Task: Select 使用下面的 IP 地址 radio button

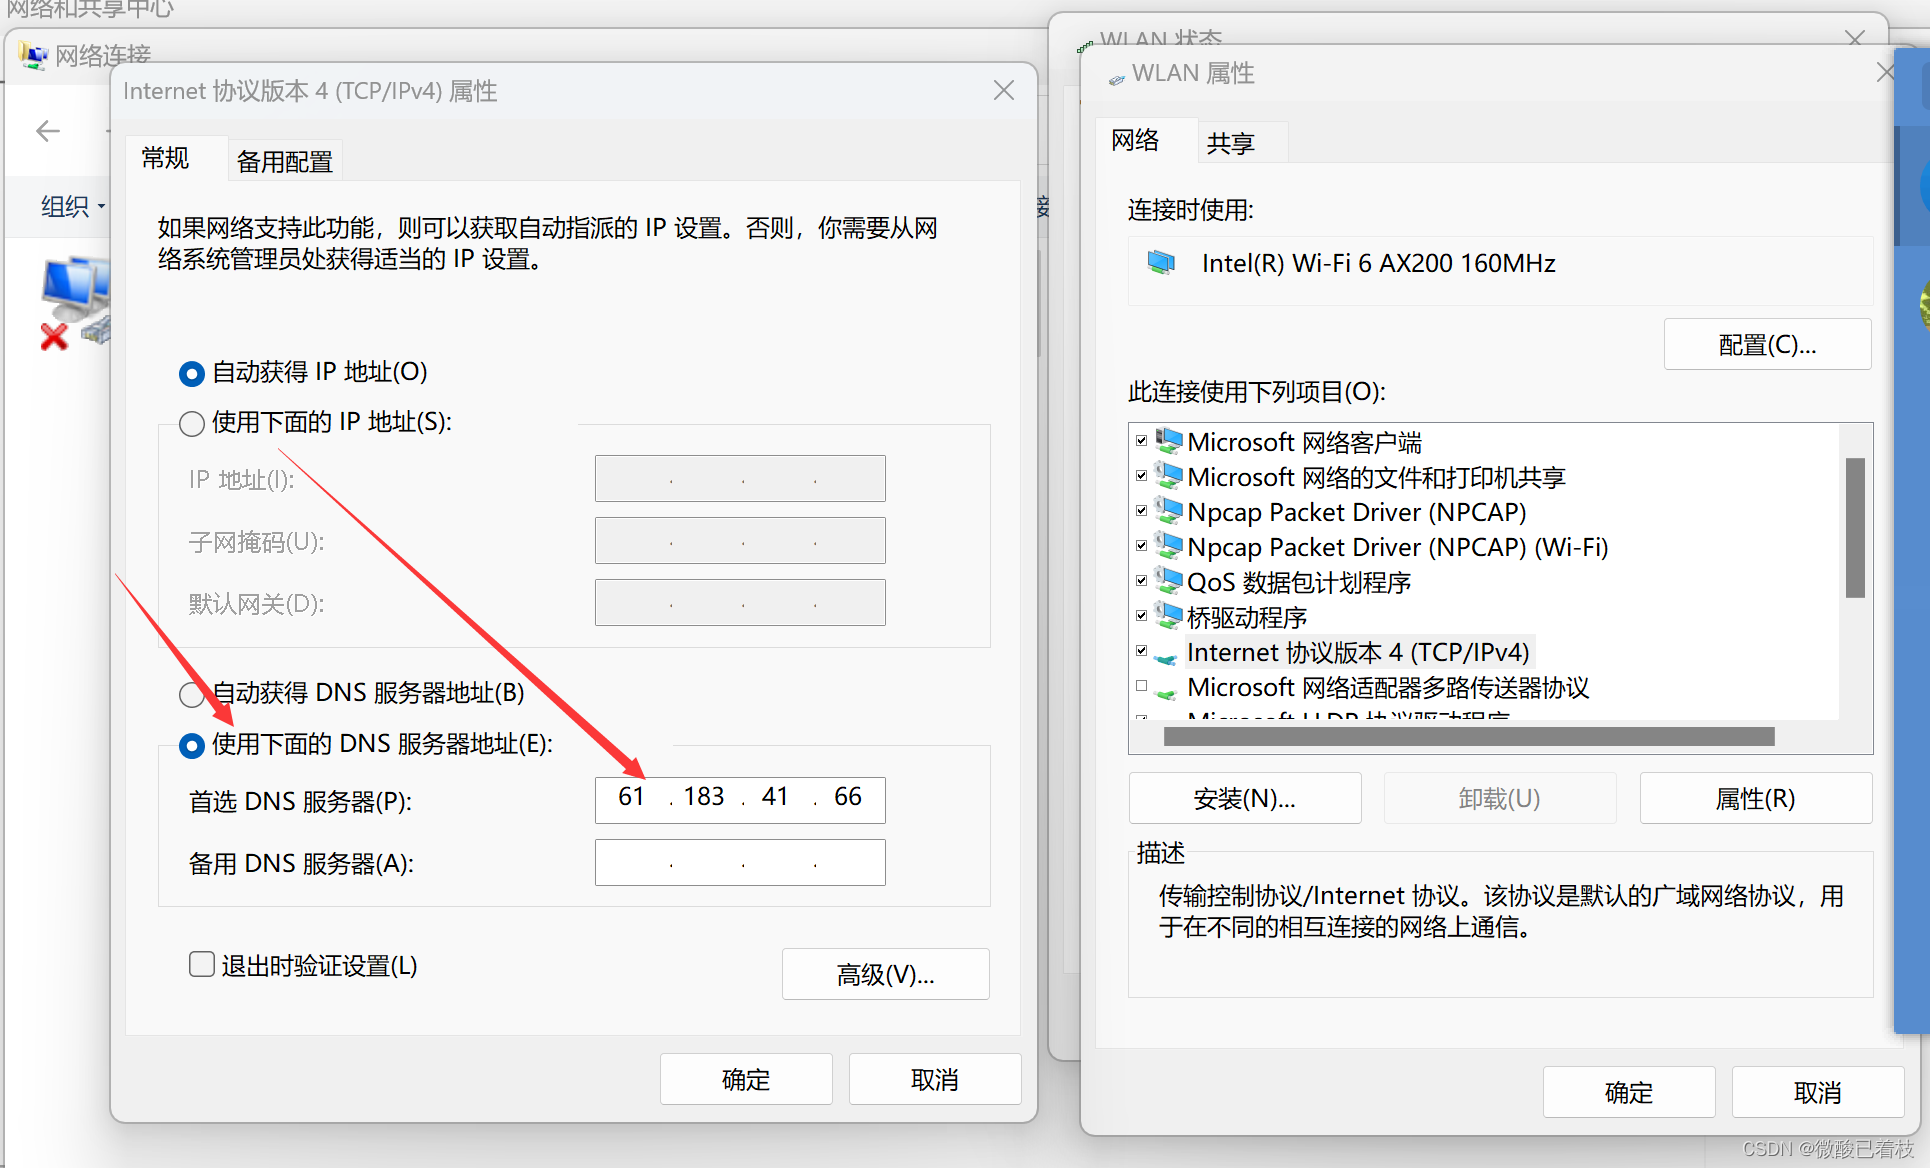Action: [x=192, y=423]
